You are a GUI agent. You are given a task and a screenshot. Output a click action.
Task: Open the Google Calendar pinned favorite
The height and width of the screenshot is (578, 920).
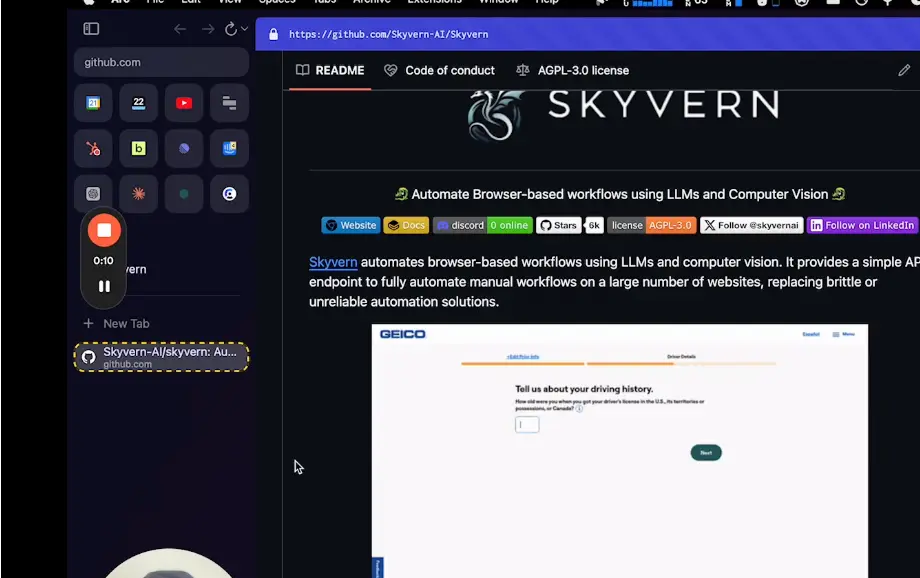(x=93, y=103)
